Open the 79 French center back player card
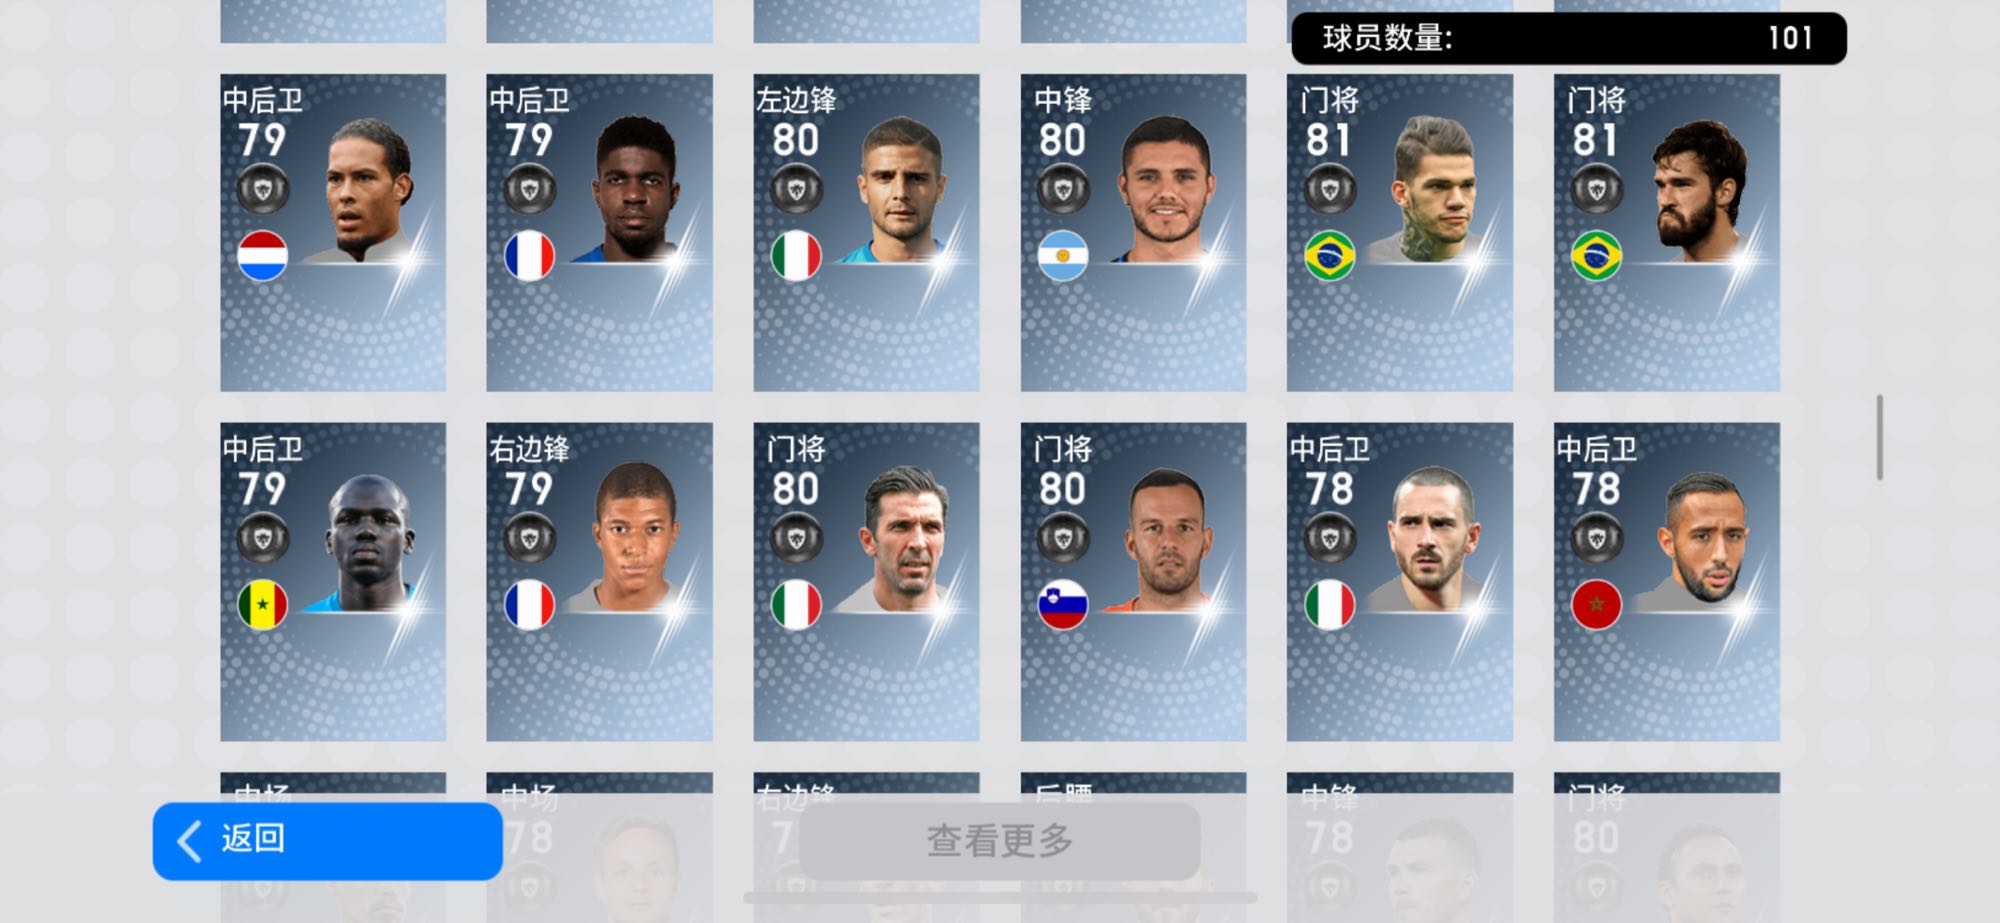Screen dimensions: 2000x923 click(599, 232)
